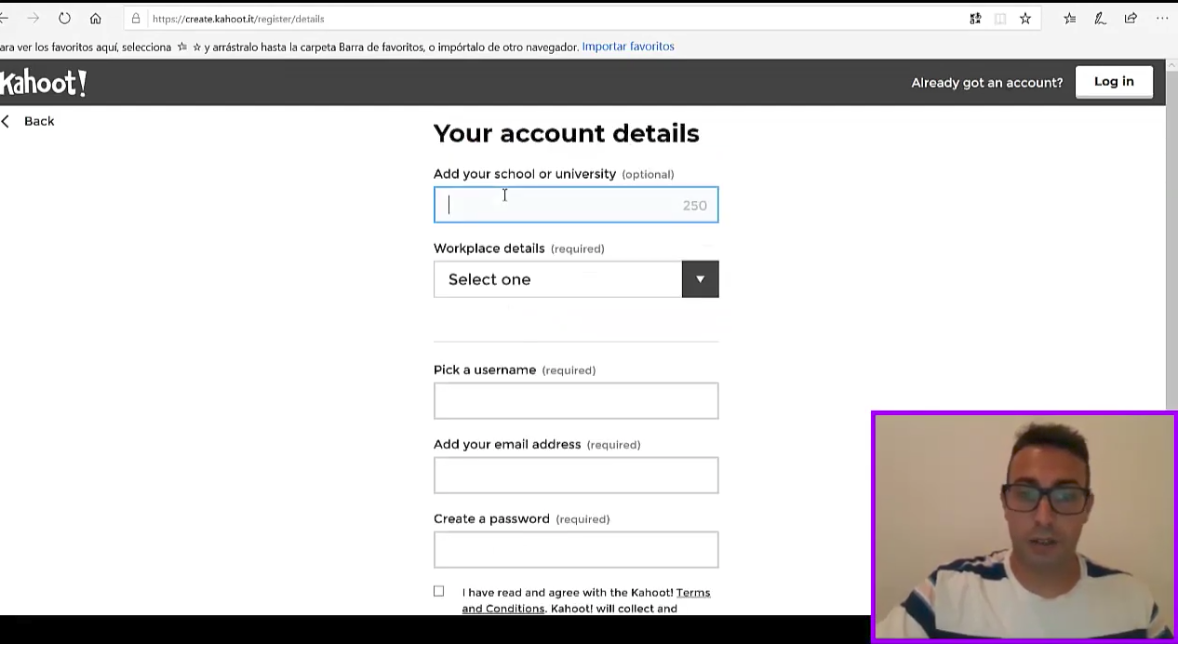
Task: Click the Kahoot! logo
Action: coord(43,83)
